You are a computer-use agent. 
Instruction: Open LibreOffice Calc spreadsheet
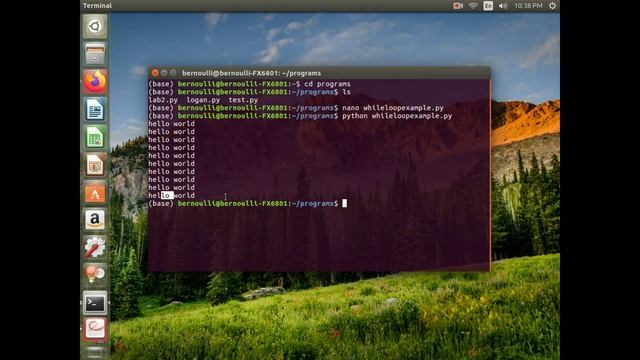(95, 137)
